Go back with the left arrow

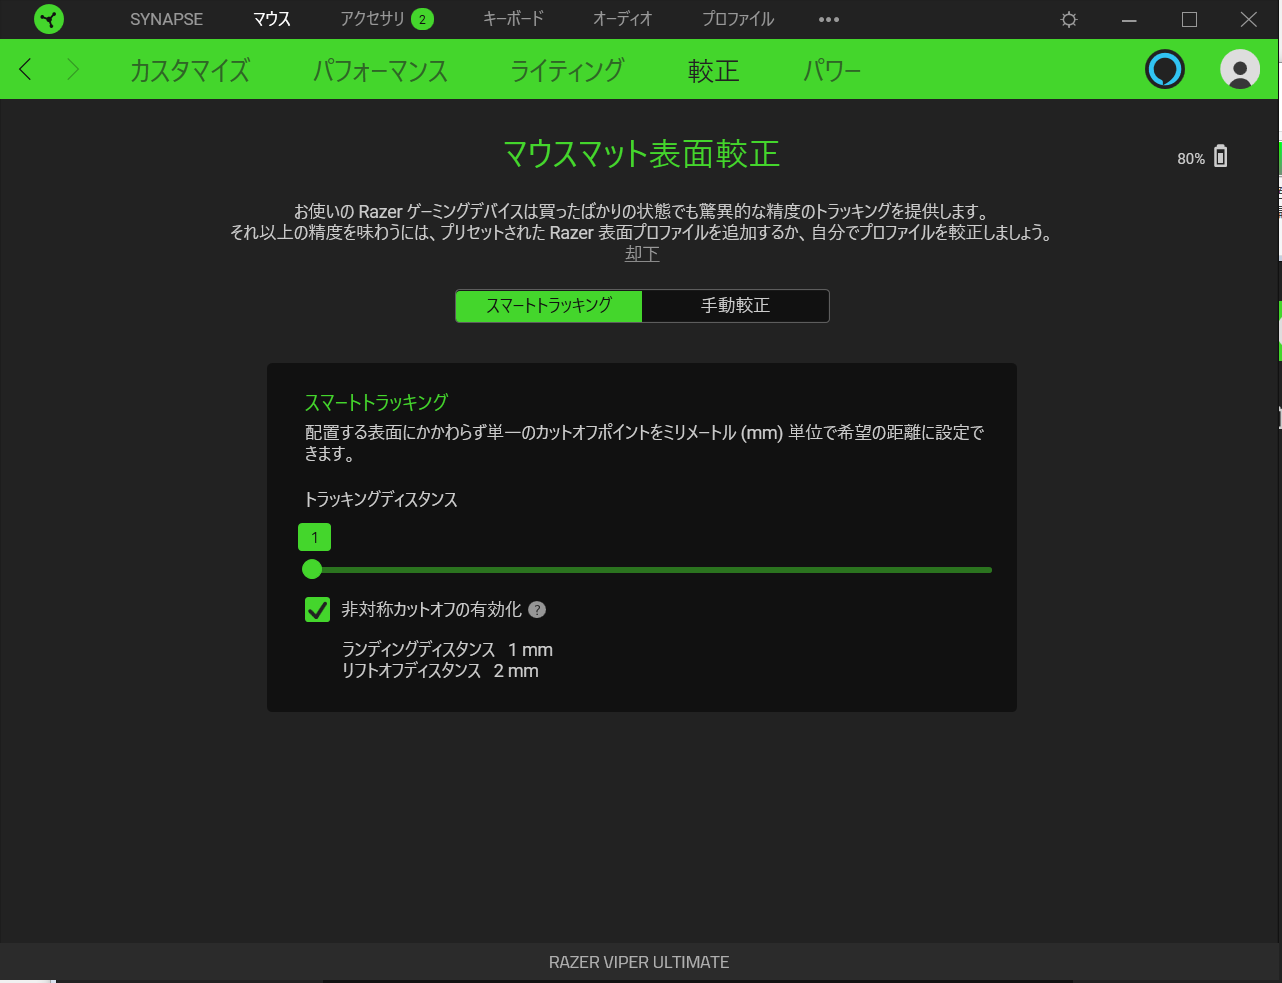click(x=26, y=69)
